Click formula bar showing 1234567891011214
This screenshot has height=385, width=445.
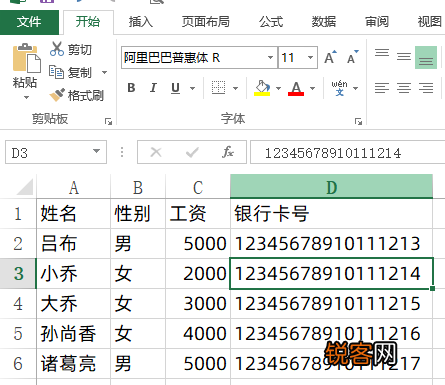pos(347,152)
